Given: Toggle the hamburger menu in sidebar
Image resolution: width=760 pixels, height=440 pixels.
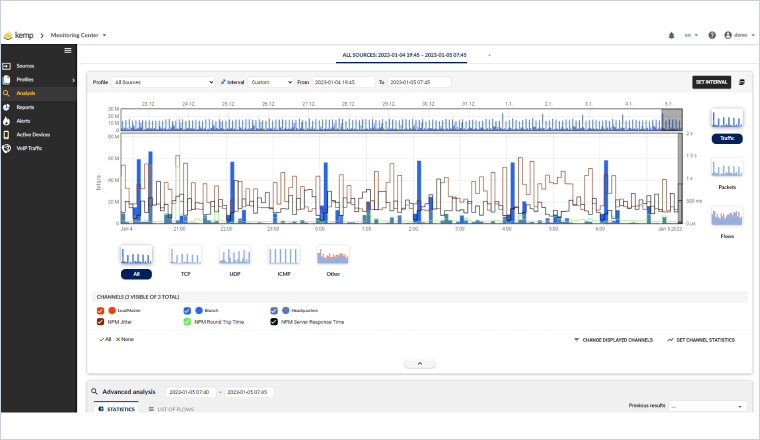Looking at the screenshot, I should pyautogui.click(x=67, y=50).
